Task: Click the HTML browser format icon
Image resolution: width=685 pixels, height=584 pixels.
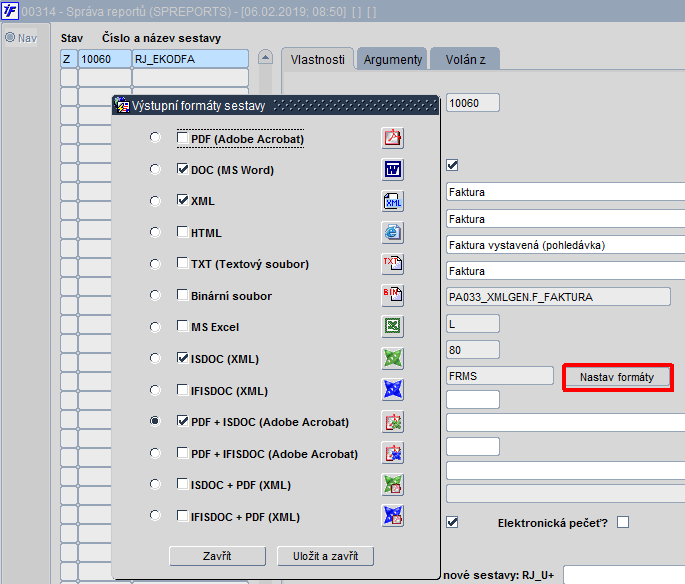Action: [x=392, y=232]
